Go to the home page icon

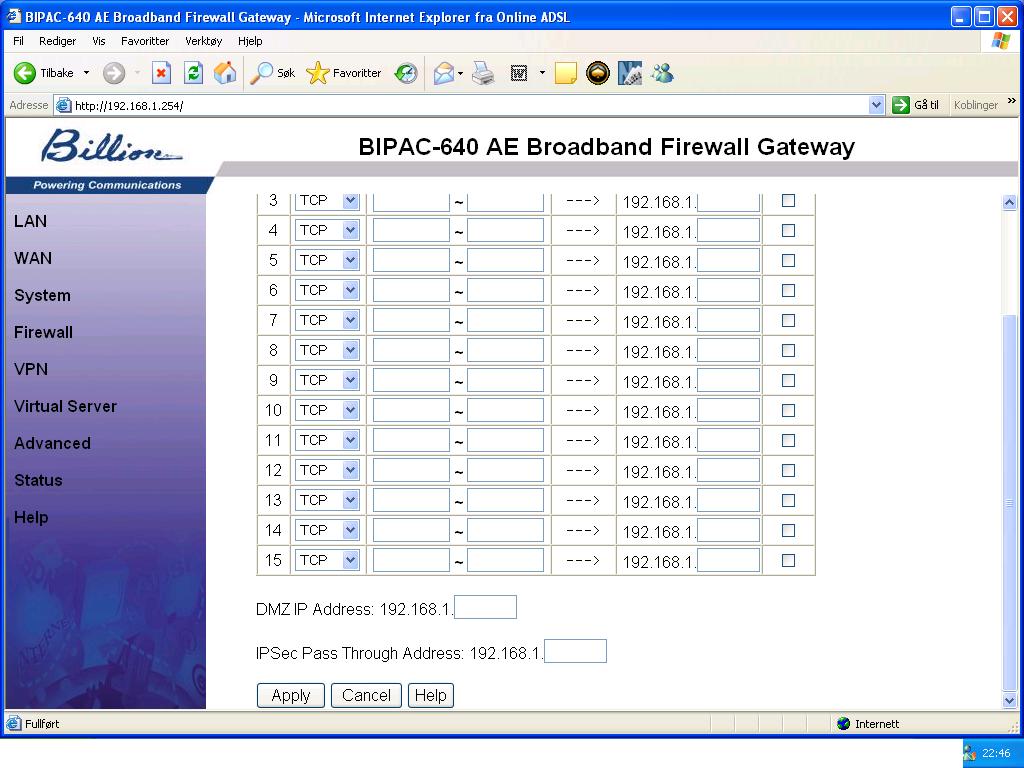(225, 73)
